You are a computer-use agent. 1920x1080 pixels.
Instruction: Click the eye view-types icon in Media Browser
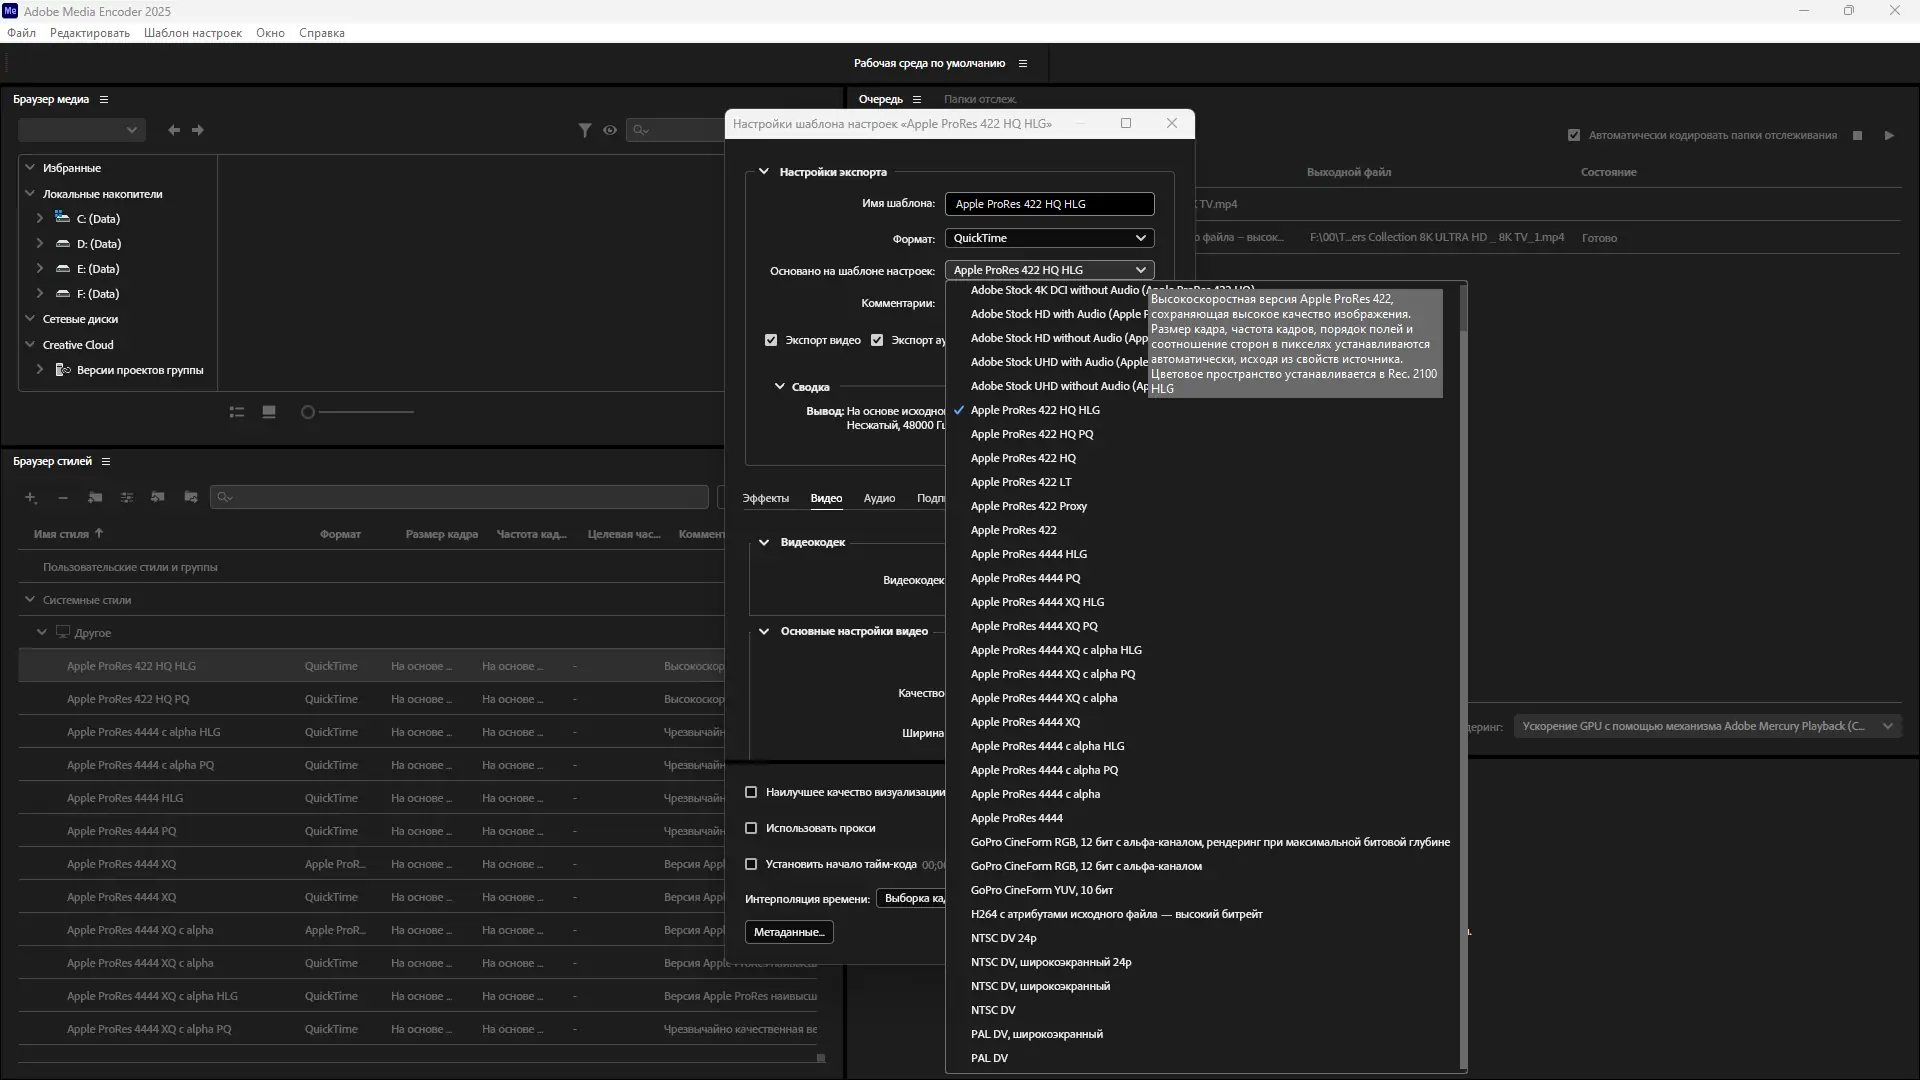[x=610, y=130]
